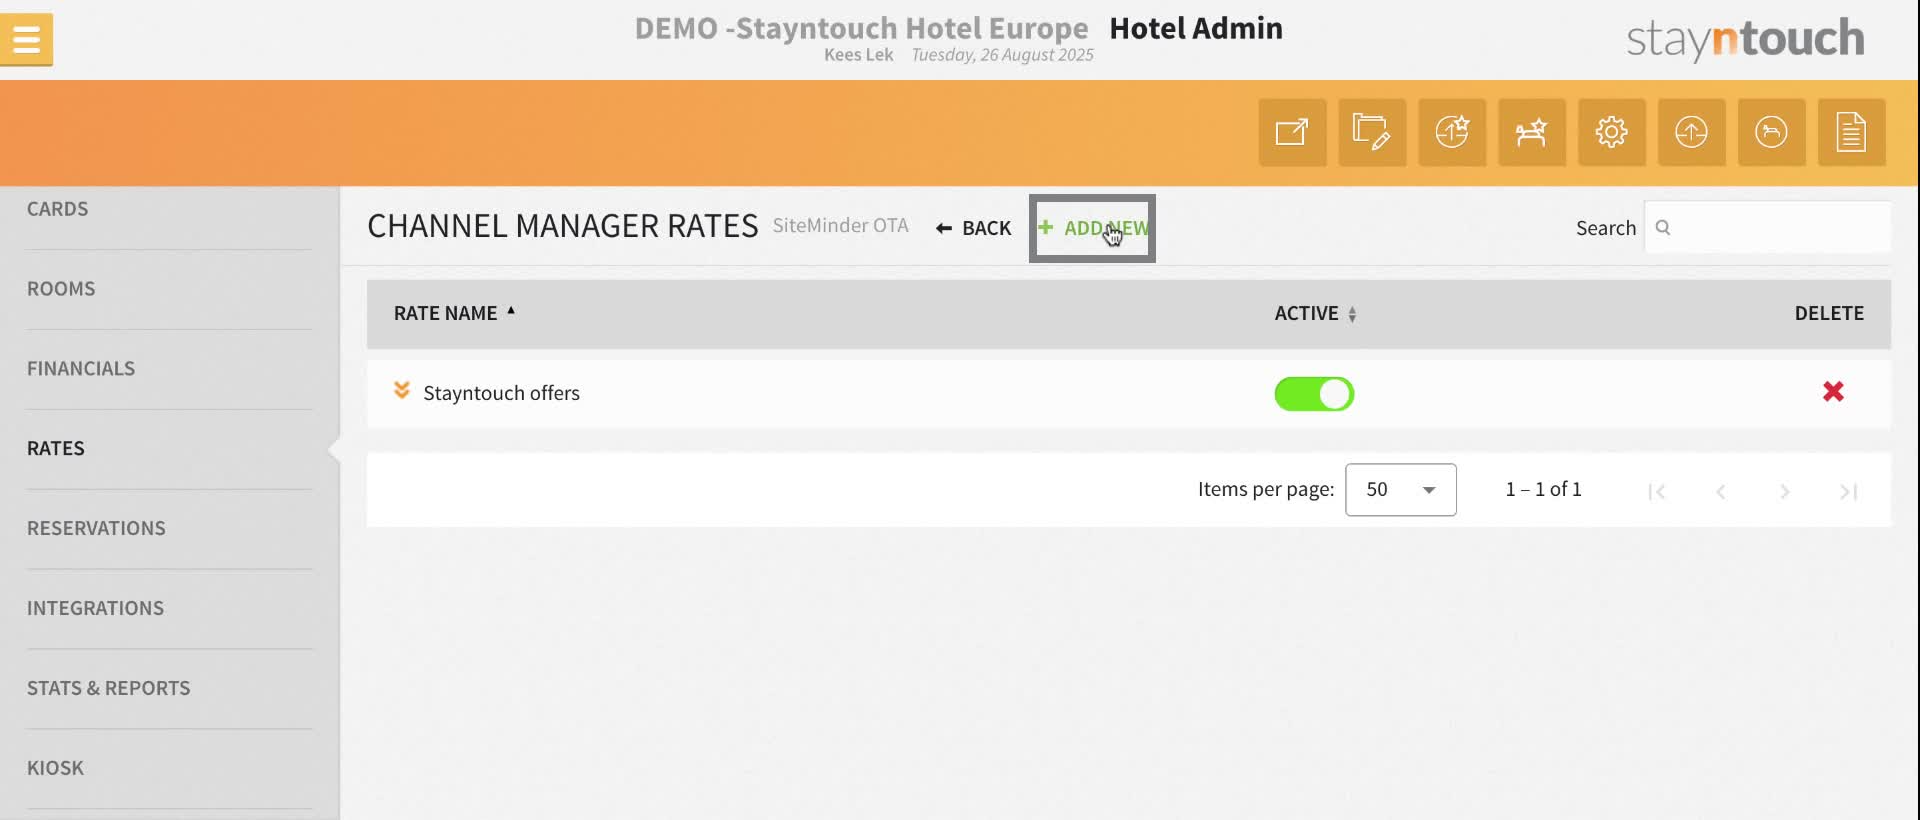This screenshot has height=820, width=1920.
Task: Click the Stayntouch offers rate name
Action: 501,393
